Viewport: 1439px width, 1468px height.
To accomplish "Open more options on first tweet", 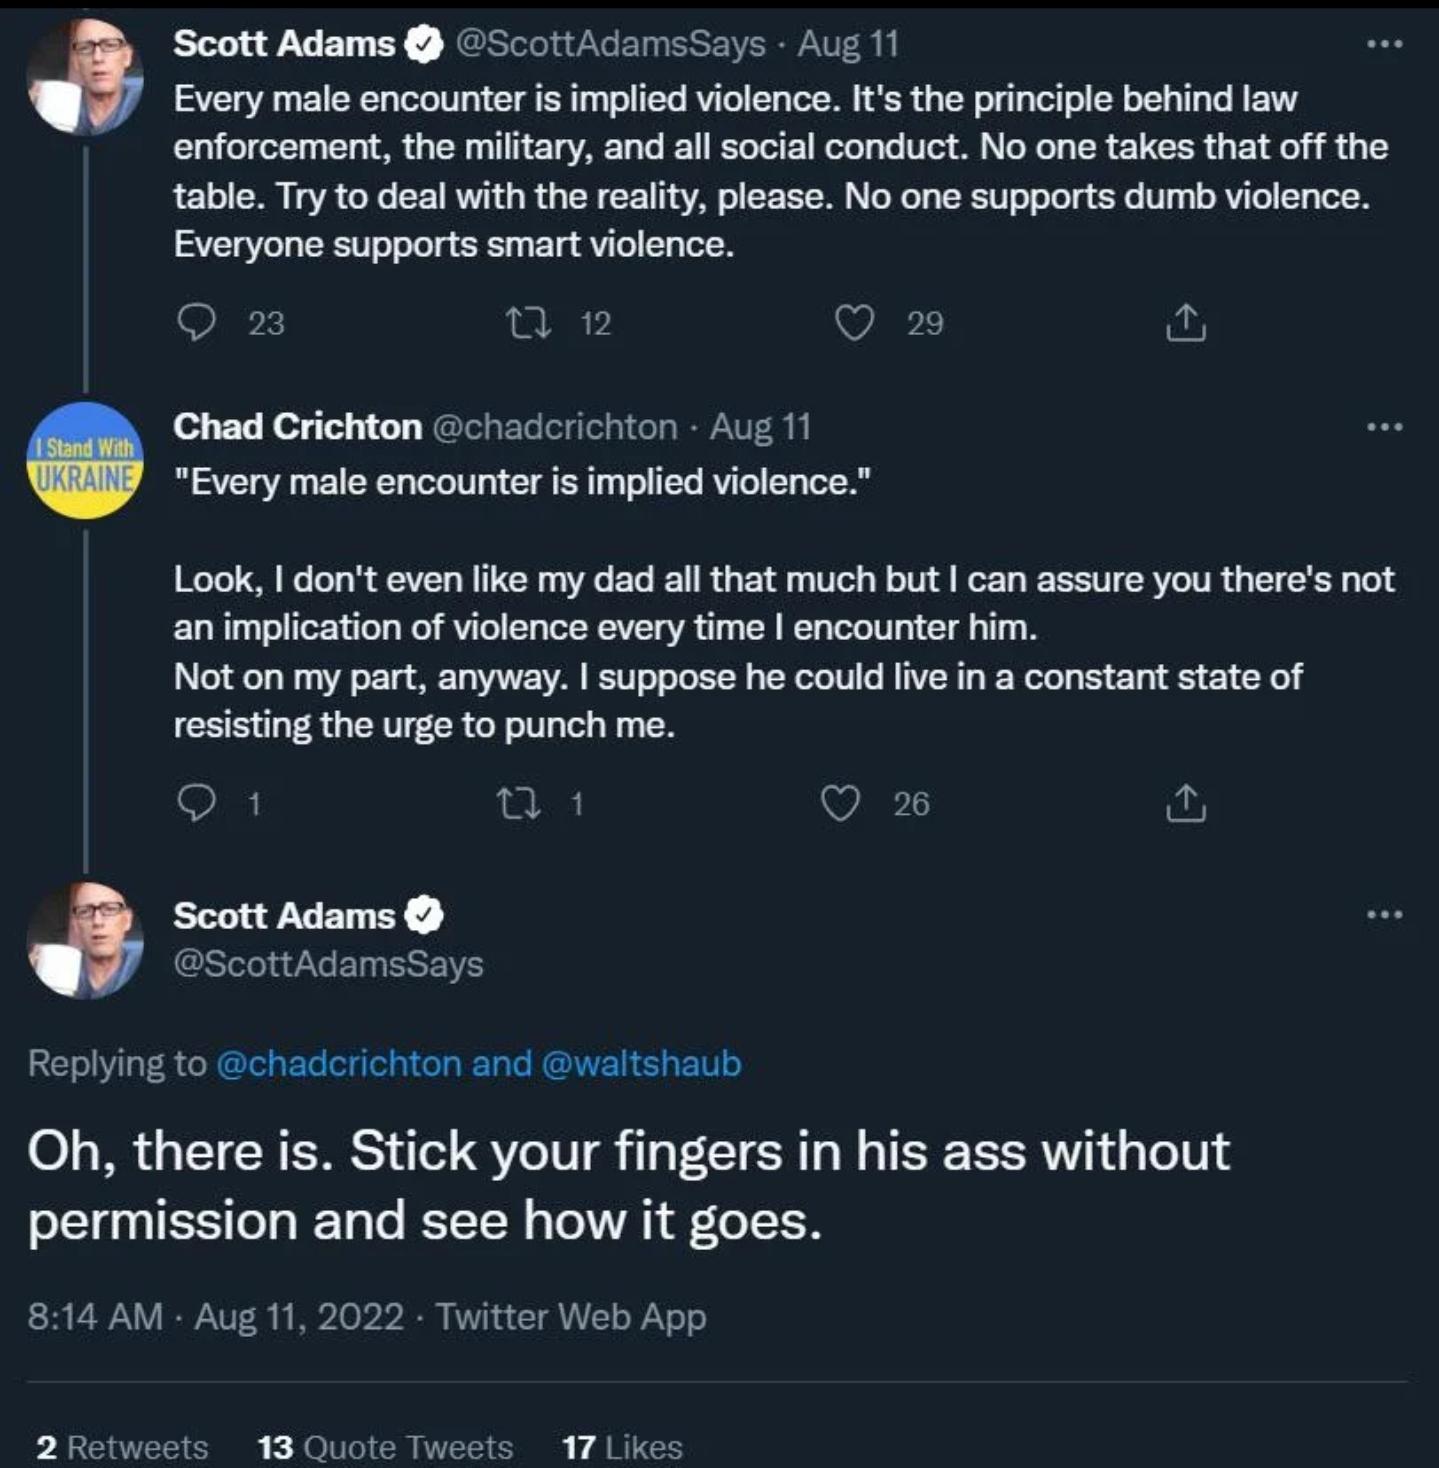I will [x=1385, y=44].
